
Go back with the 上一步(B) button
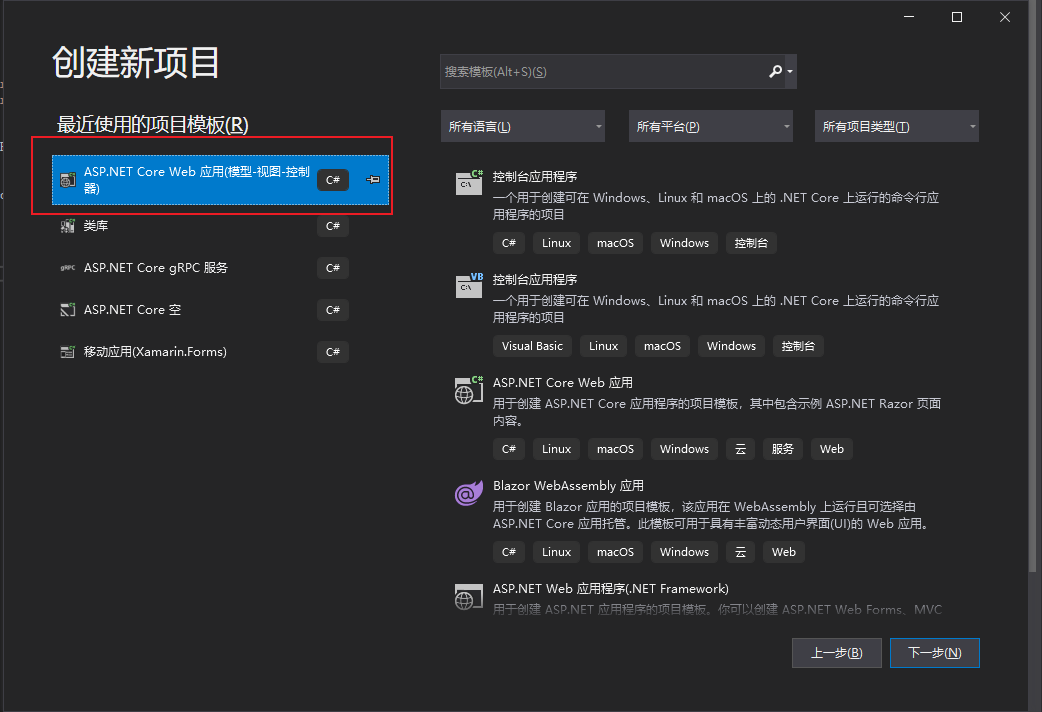pyautogui.click(x=836, y=653)
